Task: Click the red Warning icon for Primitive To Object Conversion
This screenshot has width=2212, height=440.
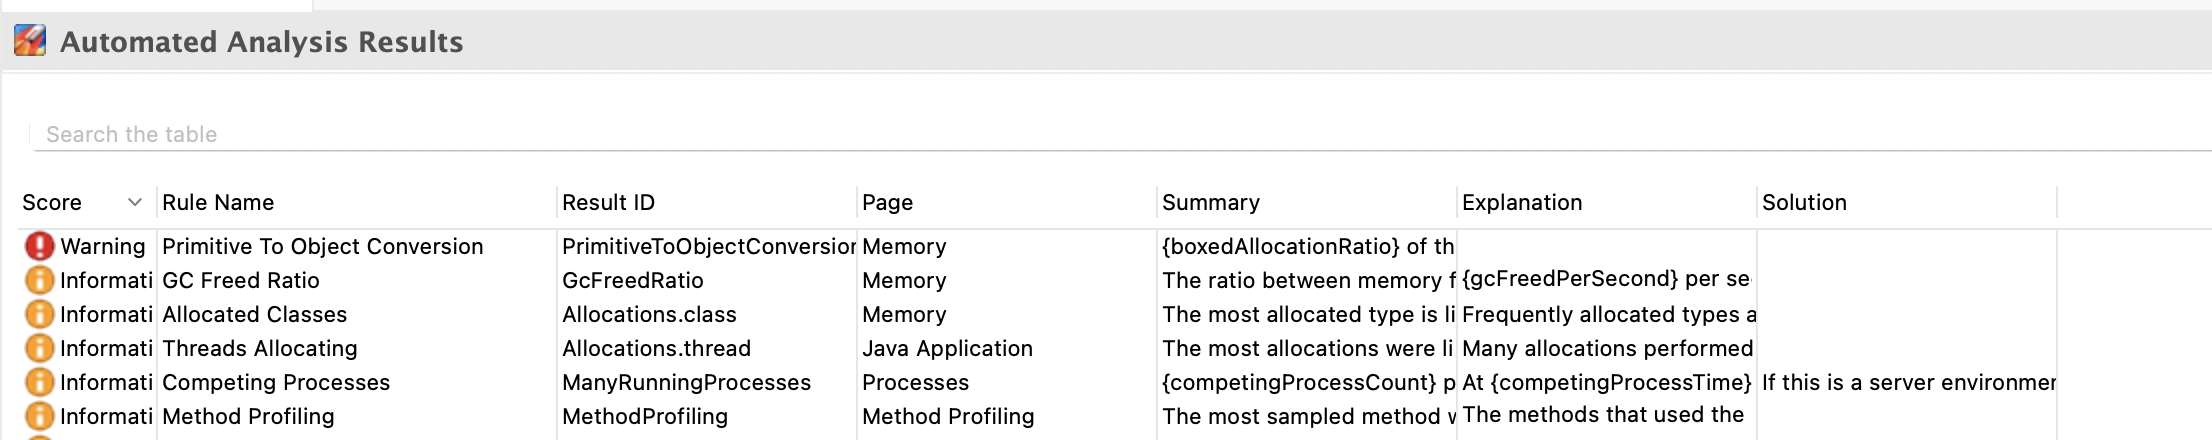Action: coord(39,246)
